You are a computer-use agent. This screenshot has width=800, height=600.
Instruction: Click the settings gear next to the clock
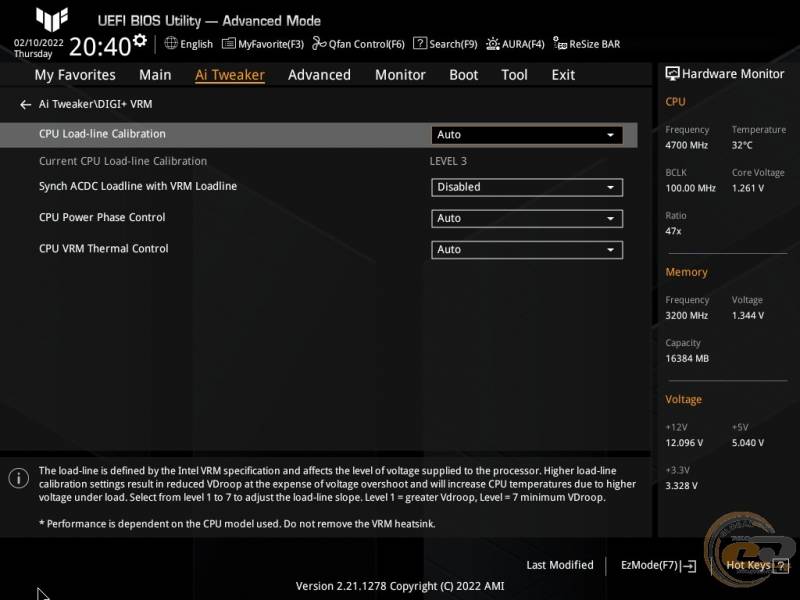coord(140,40)
